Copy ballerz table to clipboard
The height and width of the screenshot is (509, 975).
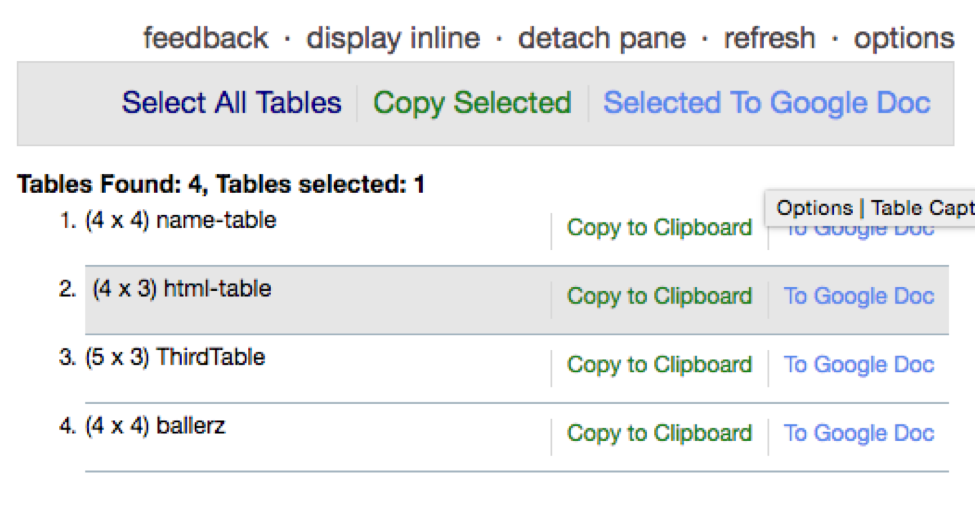coord(659,433)
